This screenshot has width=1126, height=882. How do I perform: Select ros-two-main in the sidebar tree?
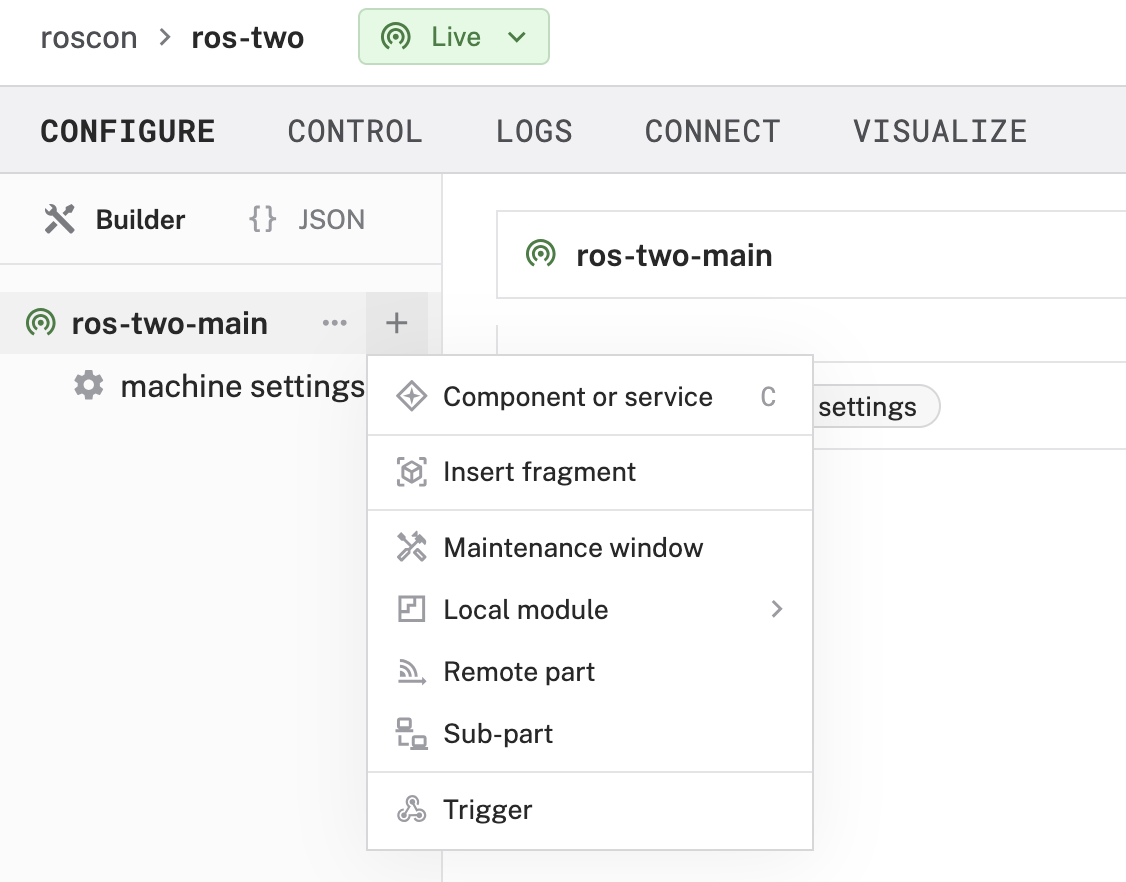coord(169,323)
